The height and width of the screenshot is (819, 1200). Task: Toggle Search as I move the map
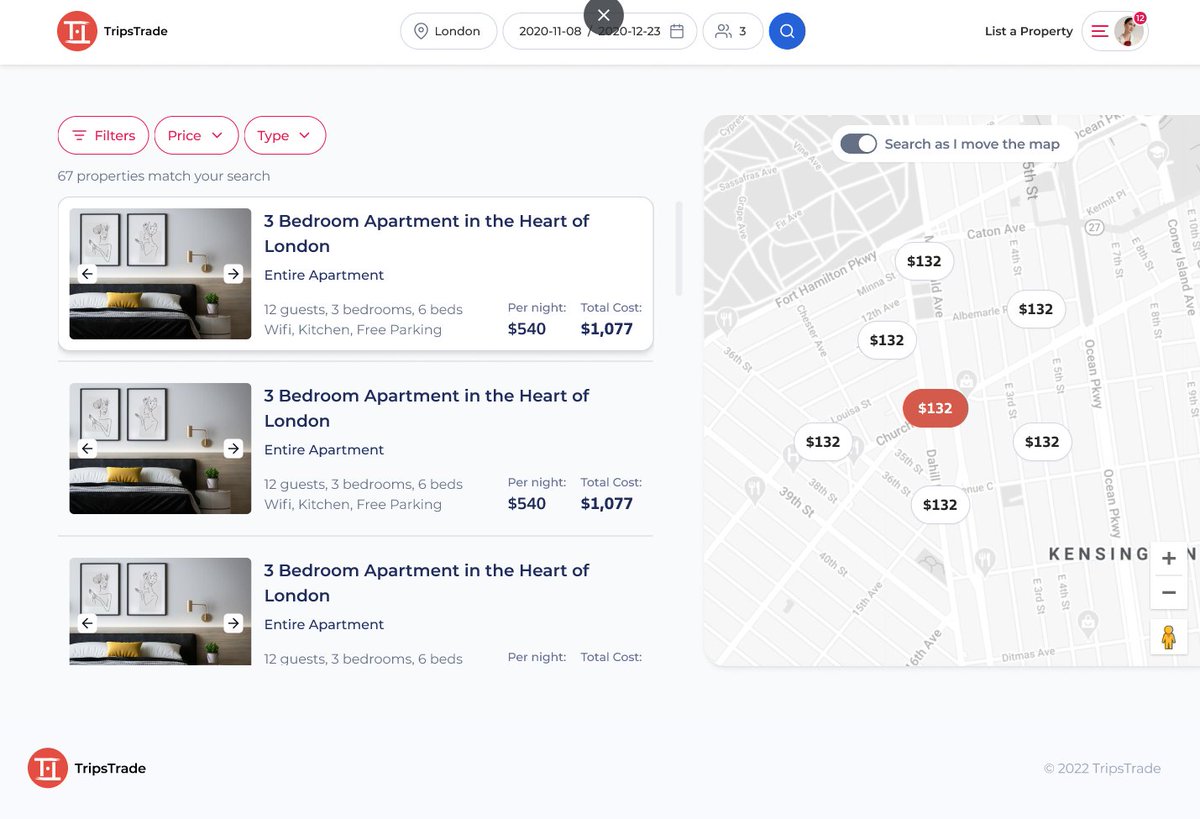point(858,144)
